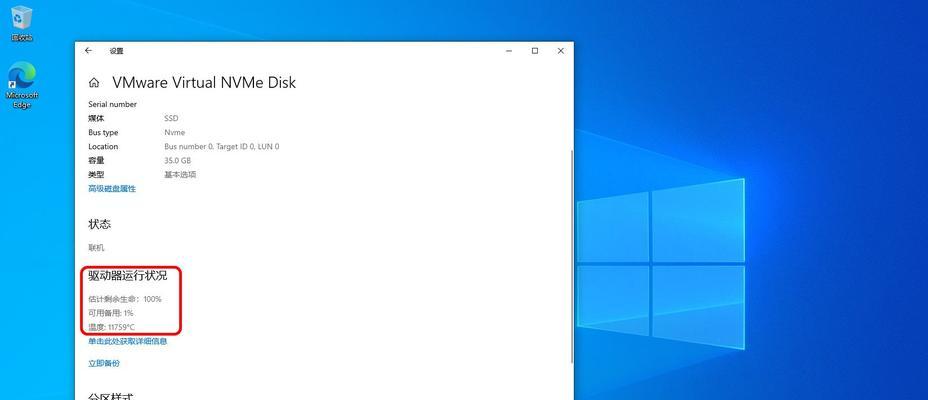Open the 立即备份 link
Viewport: 928px width, 400px height.
coord(104,363)
